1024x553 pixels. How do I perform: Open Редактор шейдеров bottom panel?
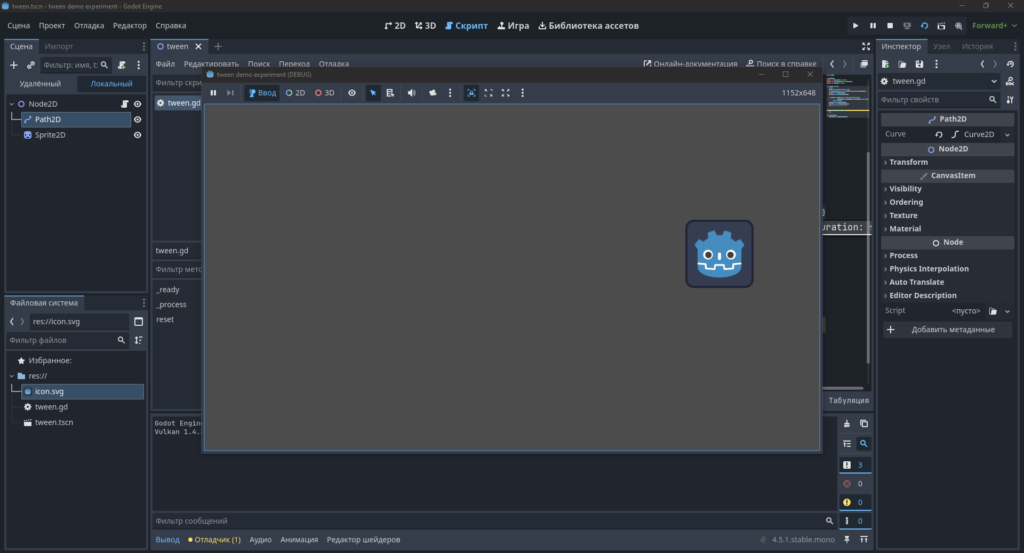pyautogui.click(x=363, y=540)
